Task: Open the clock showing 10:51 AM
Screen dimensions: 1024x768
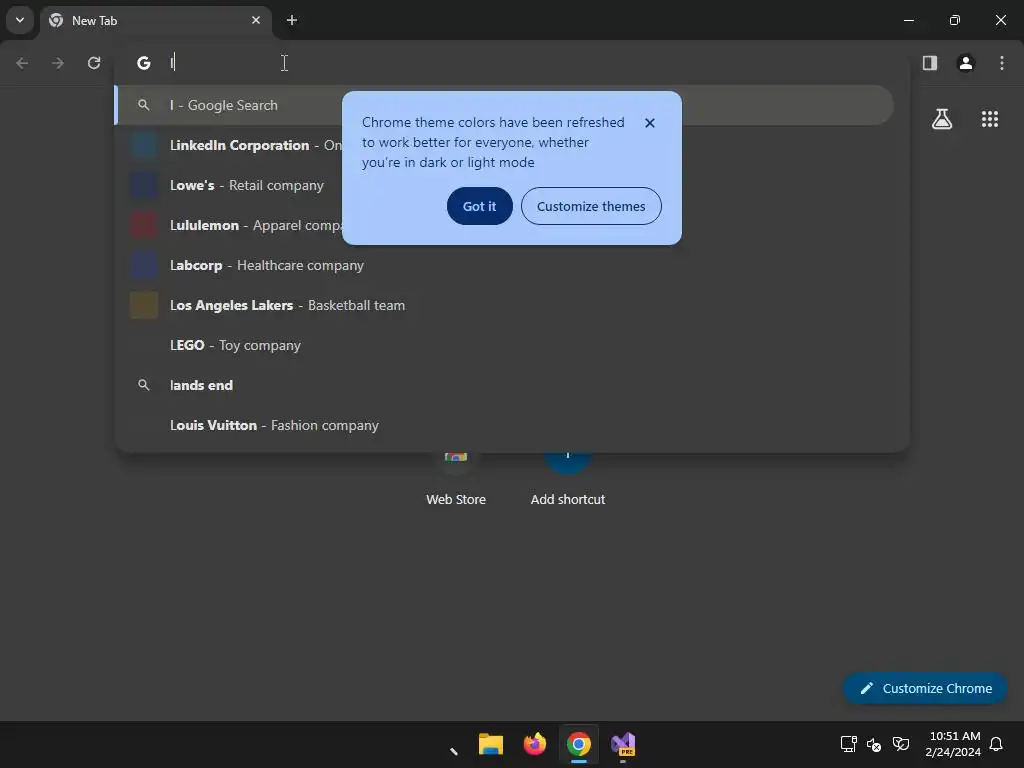Action: click(x=953, y=744)
